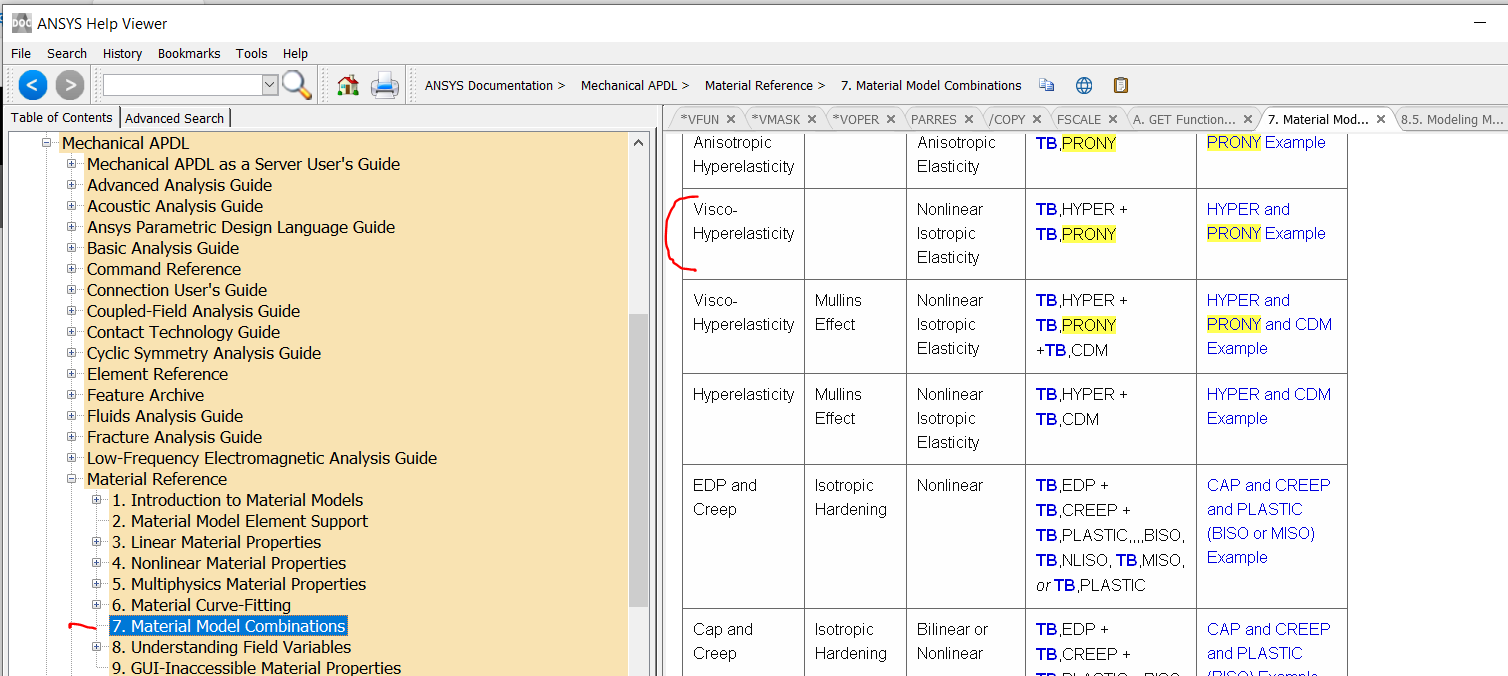Expand Command Reference tree node
The height and width of the screenshot is (676, 1508).
point(71,269)
